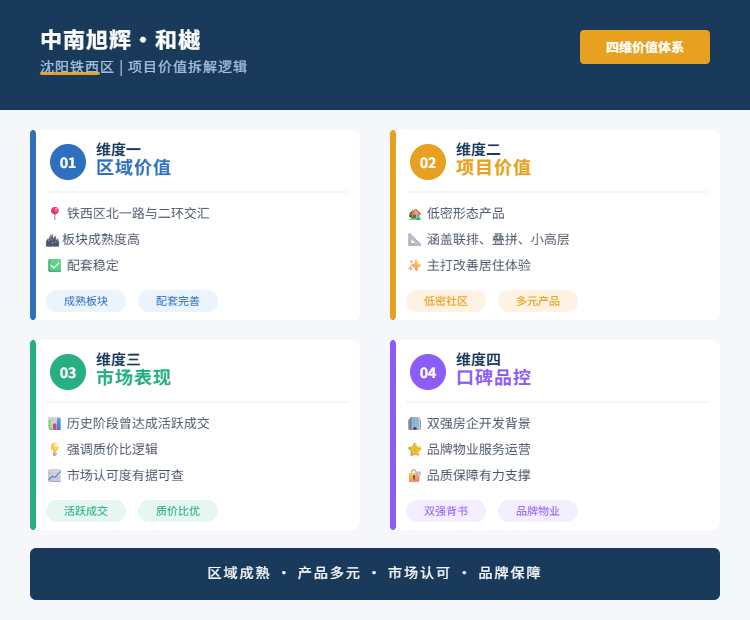750x620 pixels.
Task: Click the 项目价值拆解逻辑 subtitle text
Action: (x=188, y=67)
